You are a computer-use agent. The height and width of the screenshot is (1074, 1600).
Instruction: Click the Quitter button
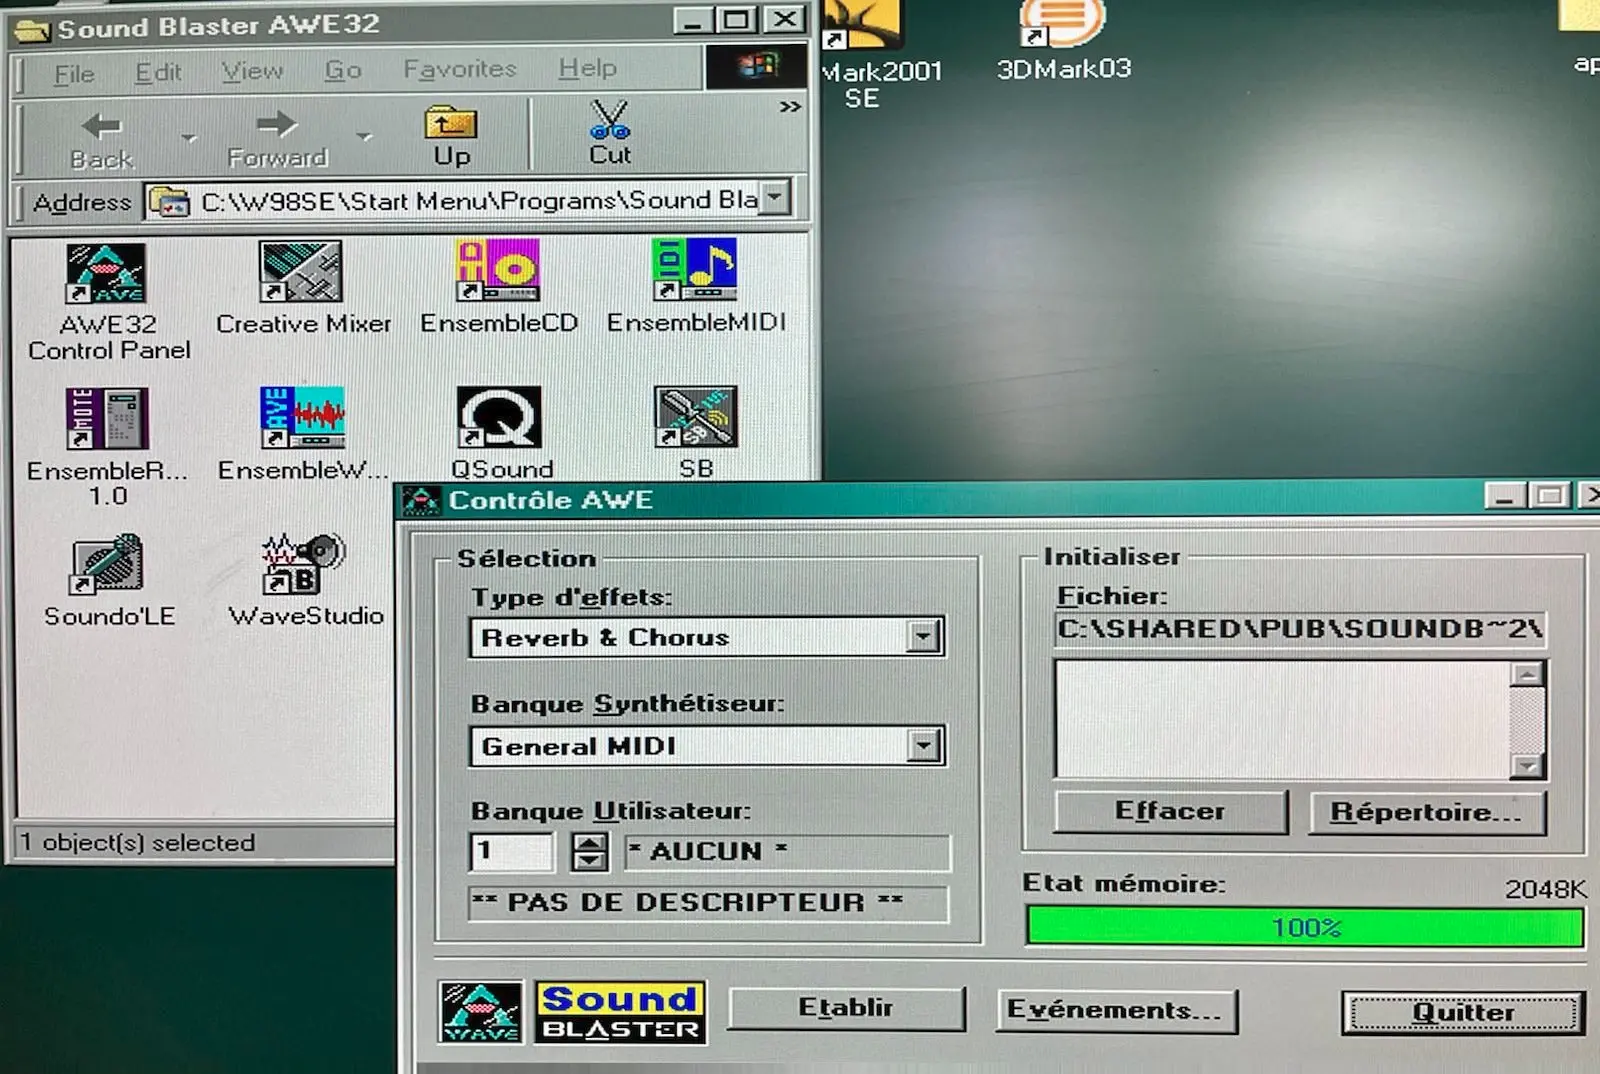point(1463,1012)
